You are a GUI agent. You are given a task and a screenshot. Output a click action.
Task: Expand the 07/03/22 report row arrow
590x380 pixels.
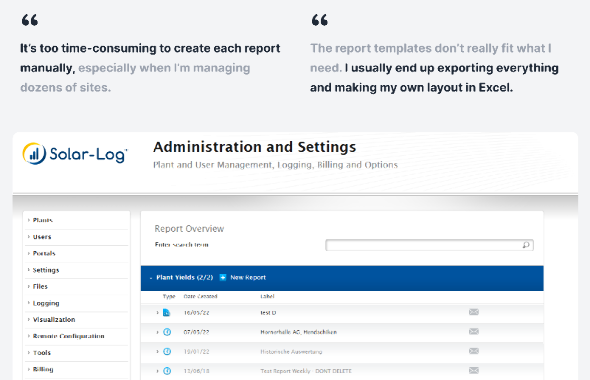(157, 332)
